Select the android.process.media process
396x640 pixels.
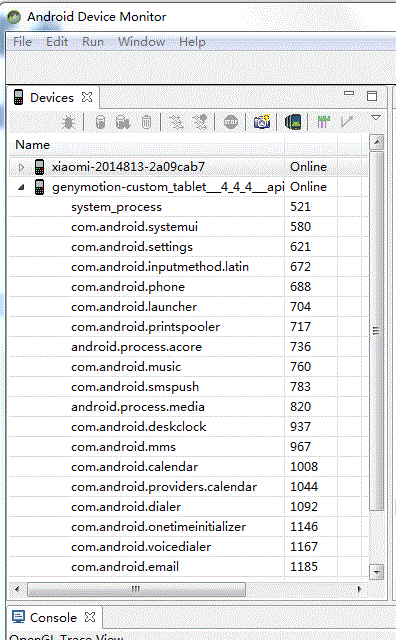[138, 407]
